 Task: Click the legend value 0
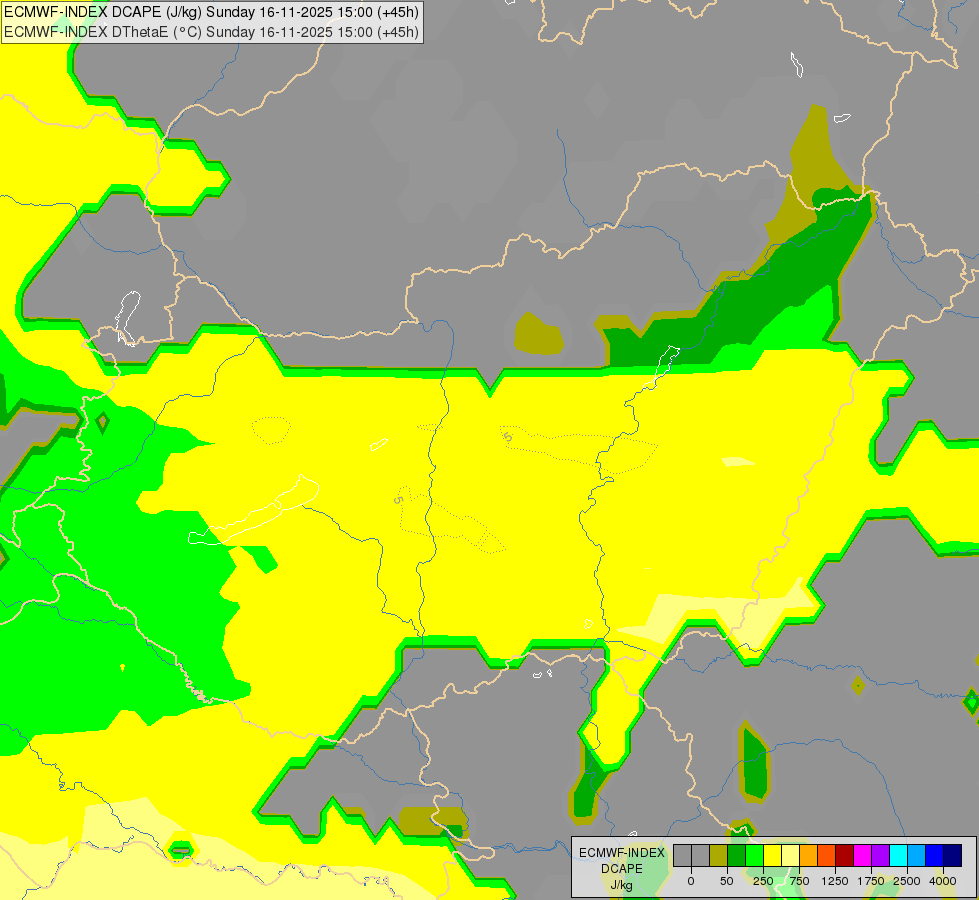(x=691, y=881)
